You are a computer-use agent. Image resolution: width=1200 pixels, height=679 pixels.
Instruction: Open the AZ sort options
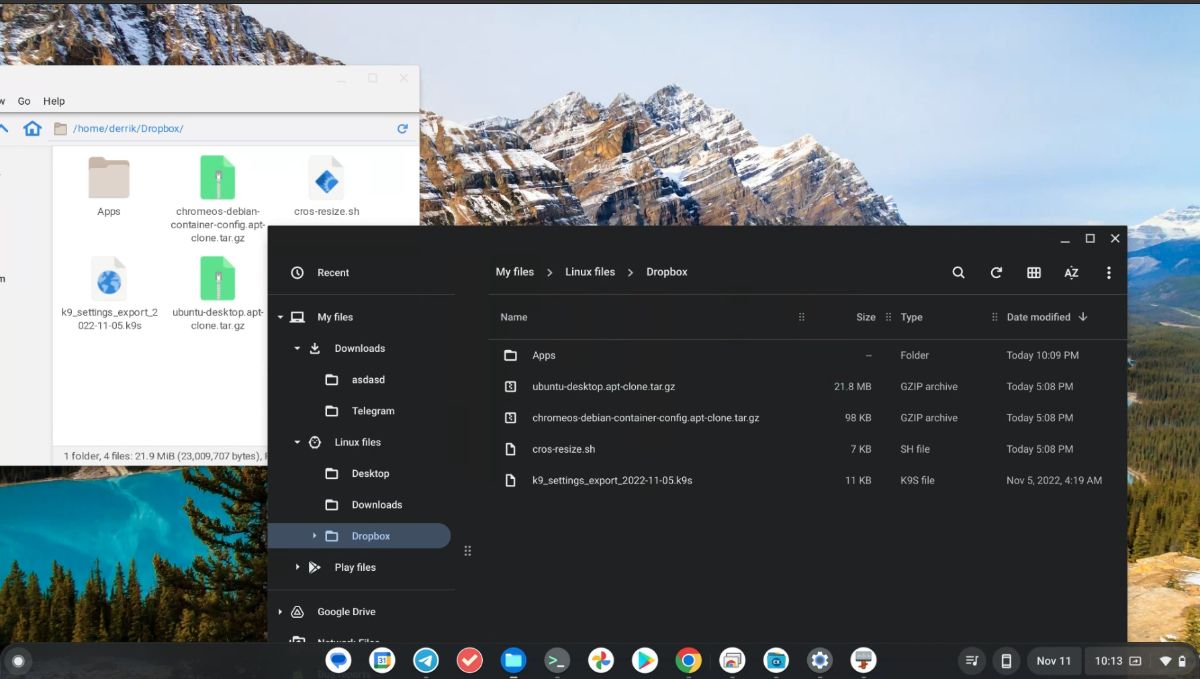click(x=1071, y=272)
